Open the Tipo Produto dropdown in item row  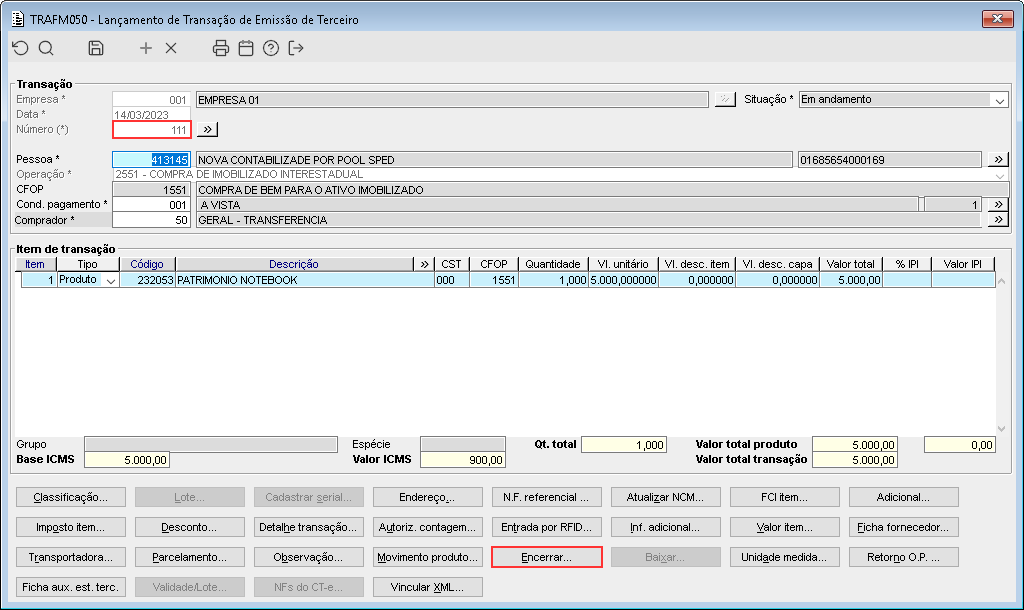111,280
